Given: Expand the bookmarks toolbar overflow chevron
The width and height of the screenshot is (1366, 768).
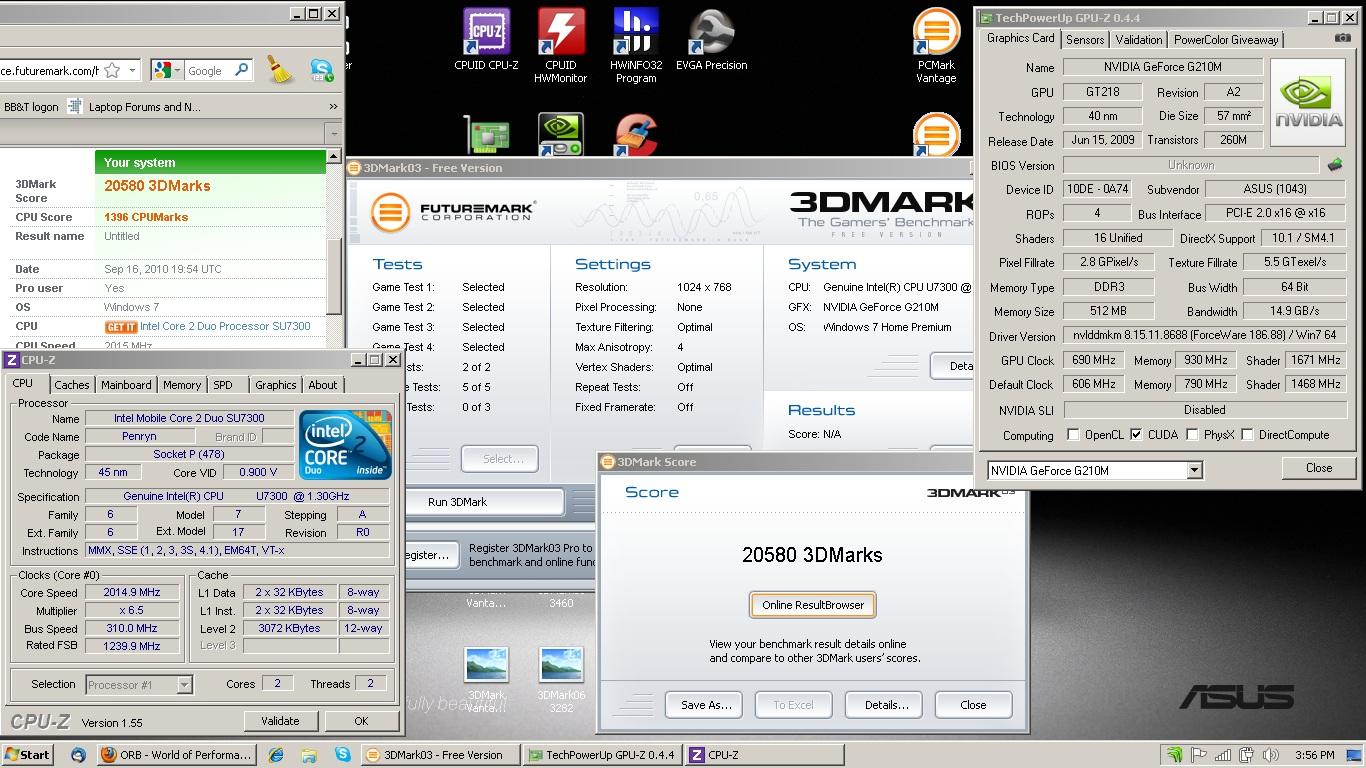Looking at the screenshot, I should 333,106.
